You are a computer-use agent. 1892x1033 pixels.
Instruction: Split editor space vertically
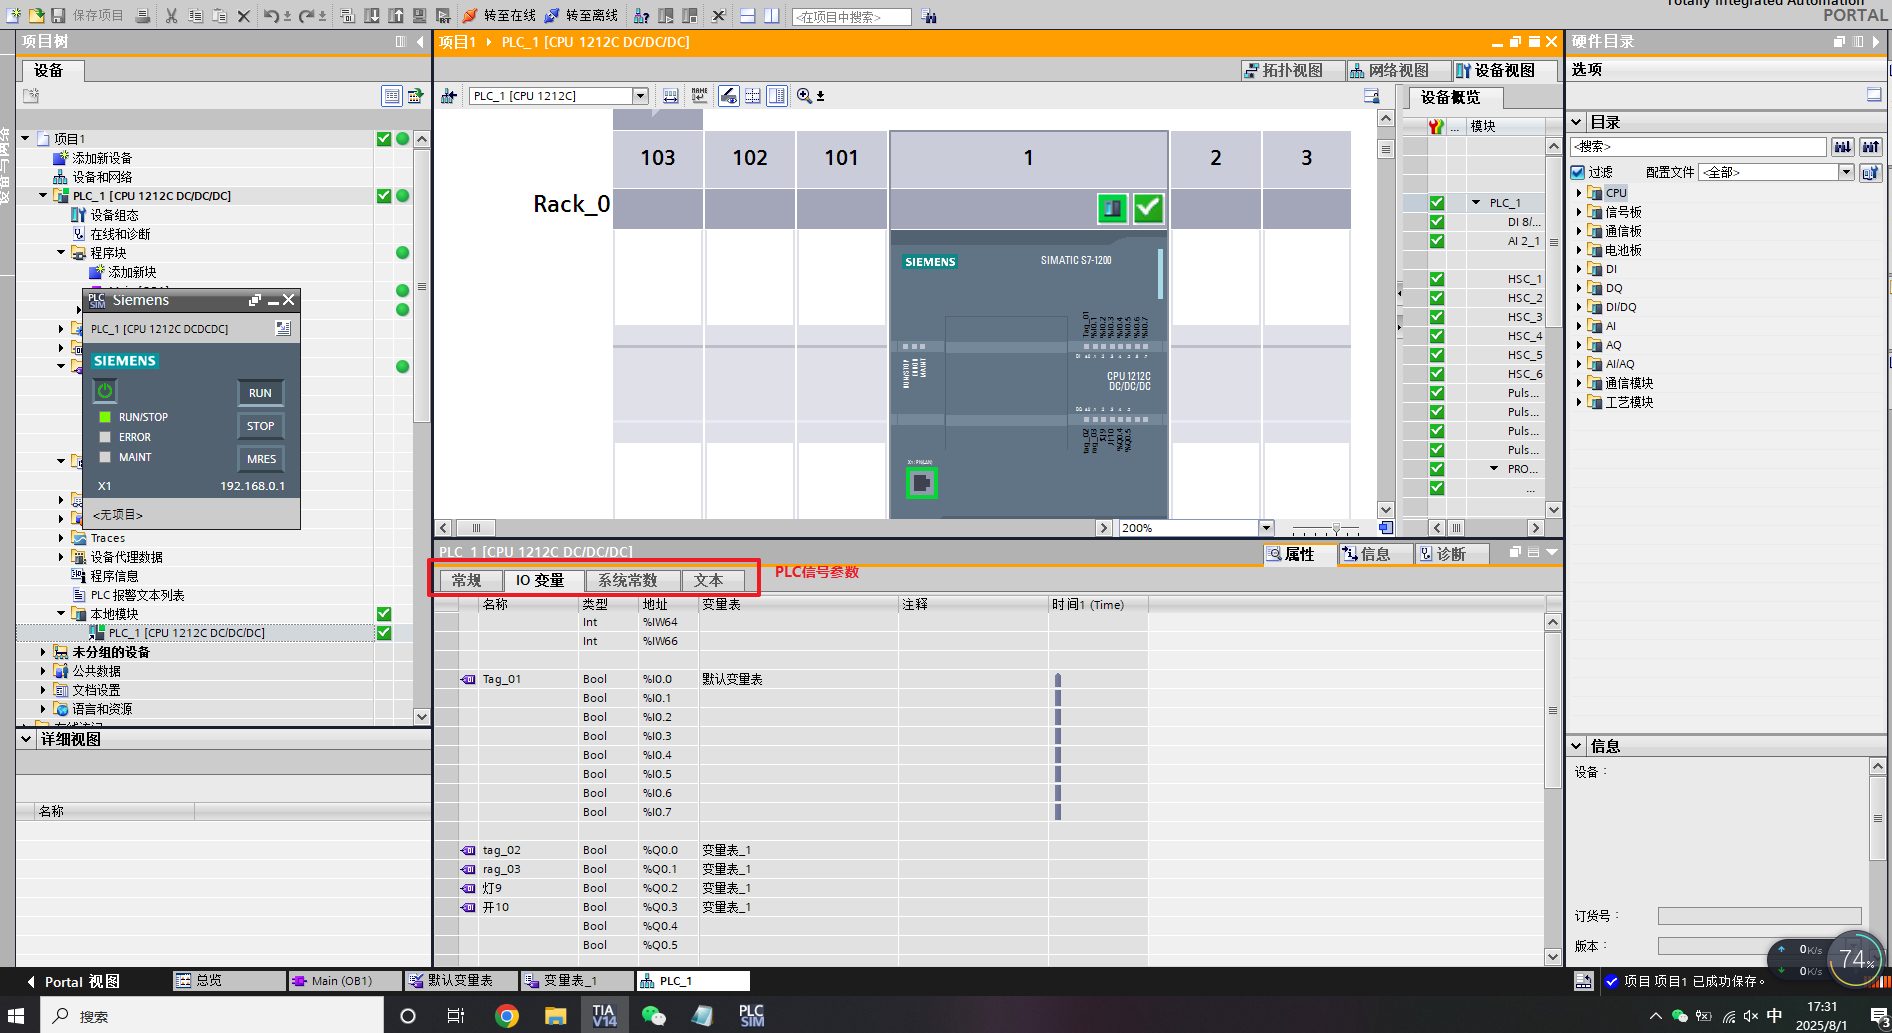pos(771,15)
